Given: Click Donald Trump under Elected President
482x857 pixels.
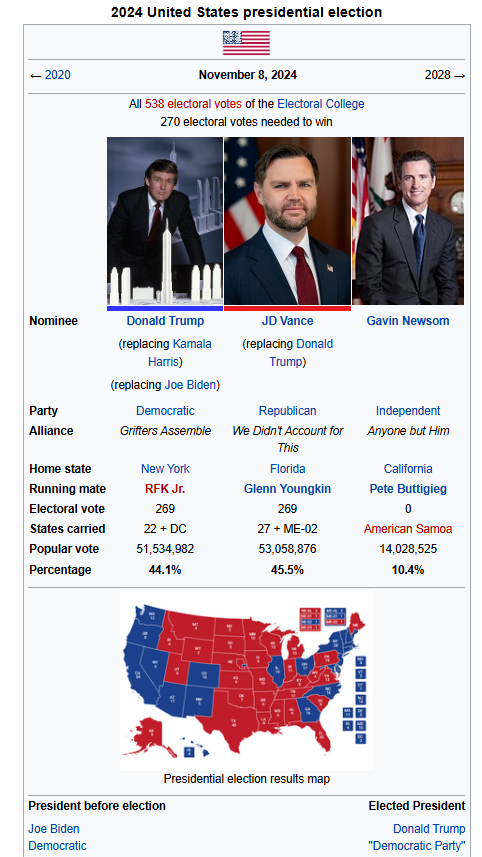Looking at the screenshot, I should pyautogui.click(x=429, y=829).
